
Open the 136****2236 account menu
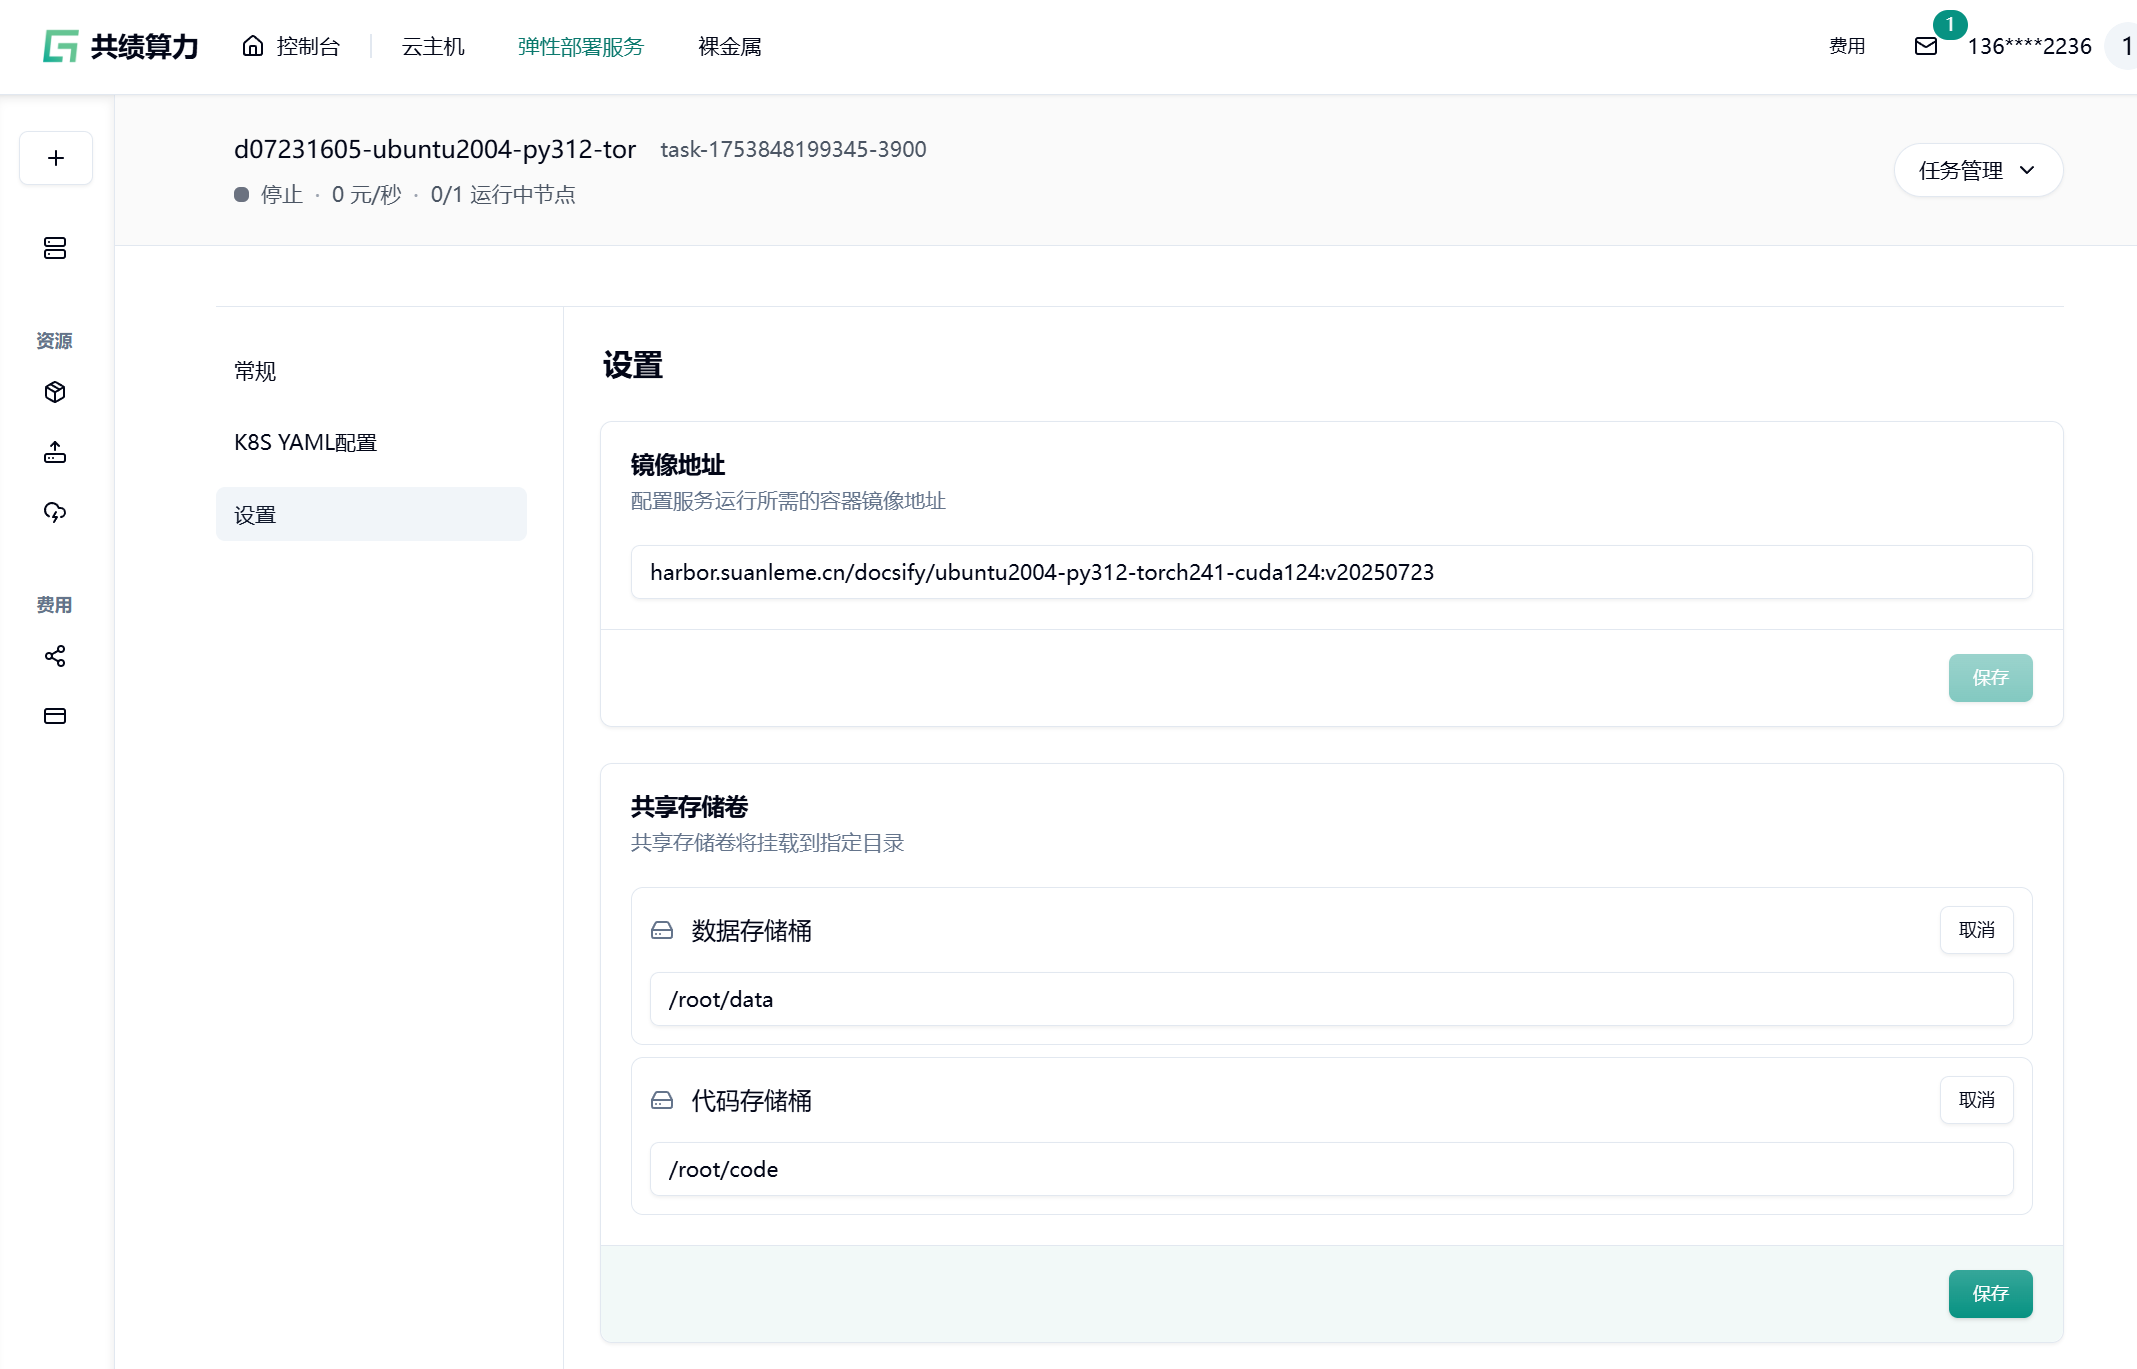click(2029, 46)
